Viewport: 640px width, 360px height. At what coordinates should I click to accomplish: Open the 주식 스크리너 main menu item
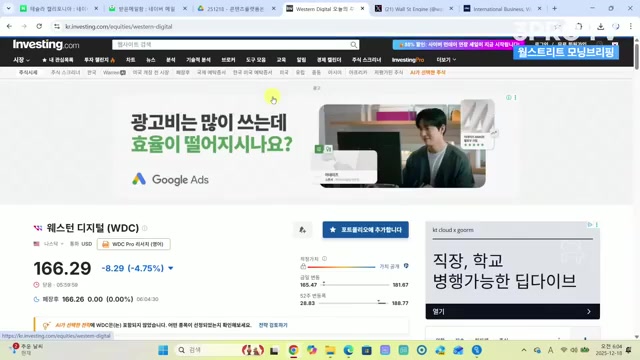[367, 60]
